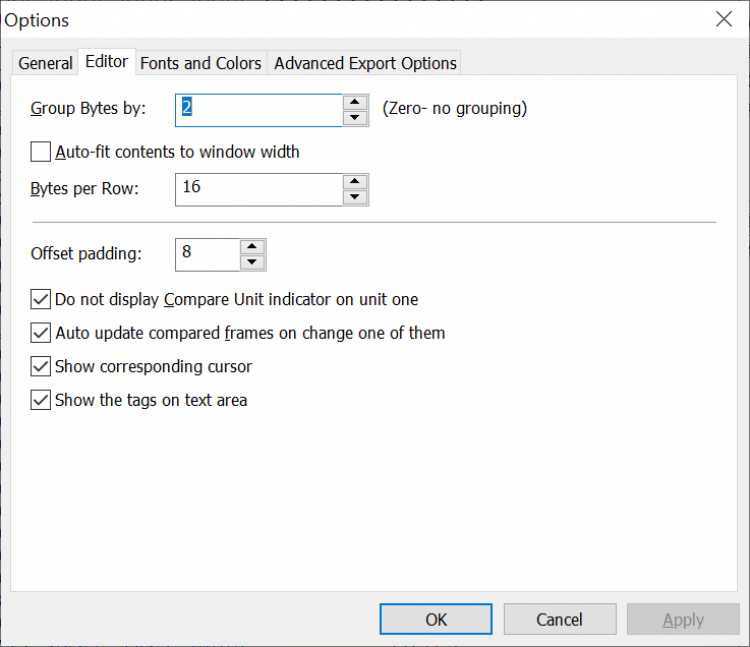Enable Auto-fit contents to window width

point(41,152)
